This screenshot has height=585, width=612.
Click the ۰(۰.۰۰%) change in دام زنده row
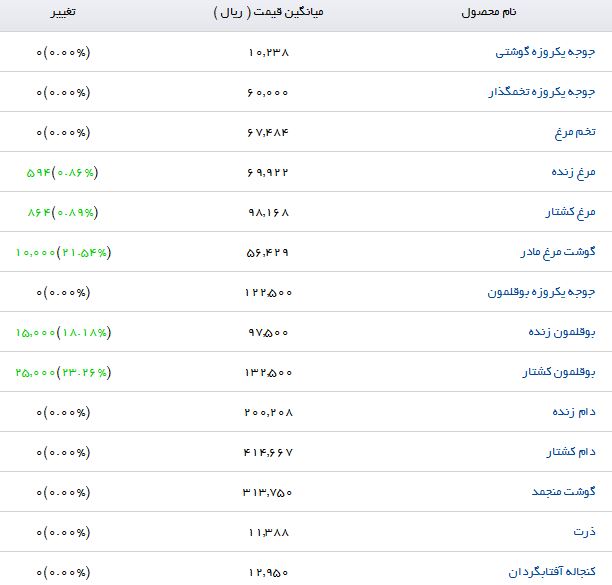pos(63,413)
